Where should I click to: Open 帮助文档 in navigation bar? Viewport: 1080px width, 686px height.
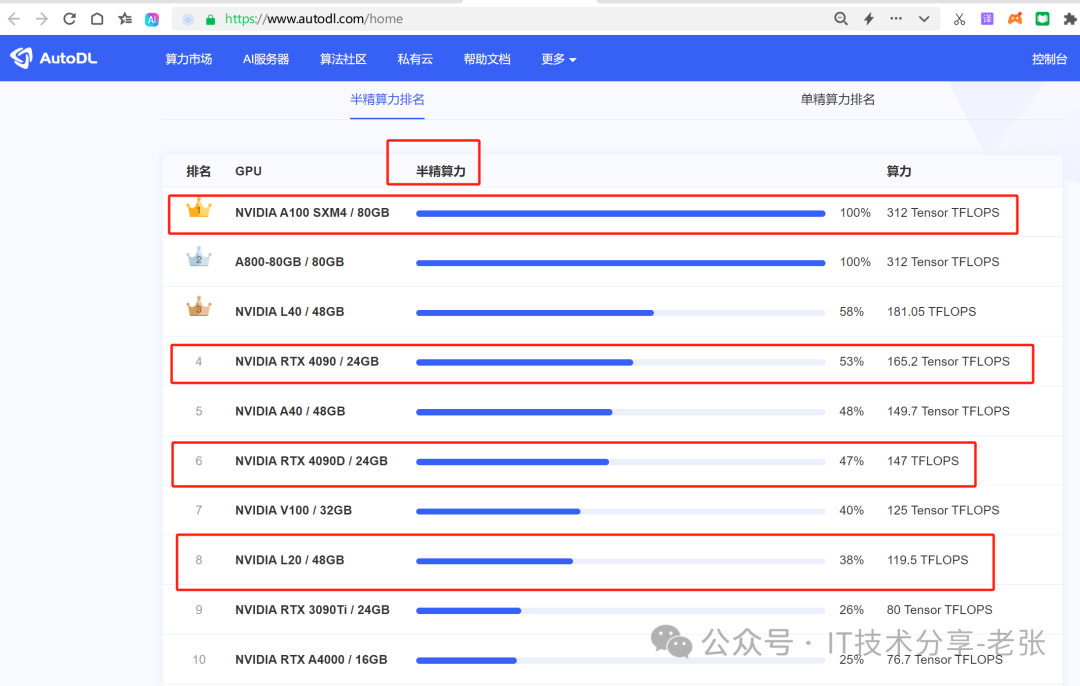pyautogui.click(x=487, y=59)
